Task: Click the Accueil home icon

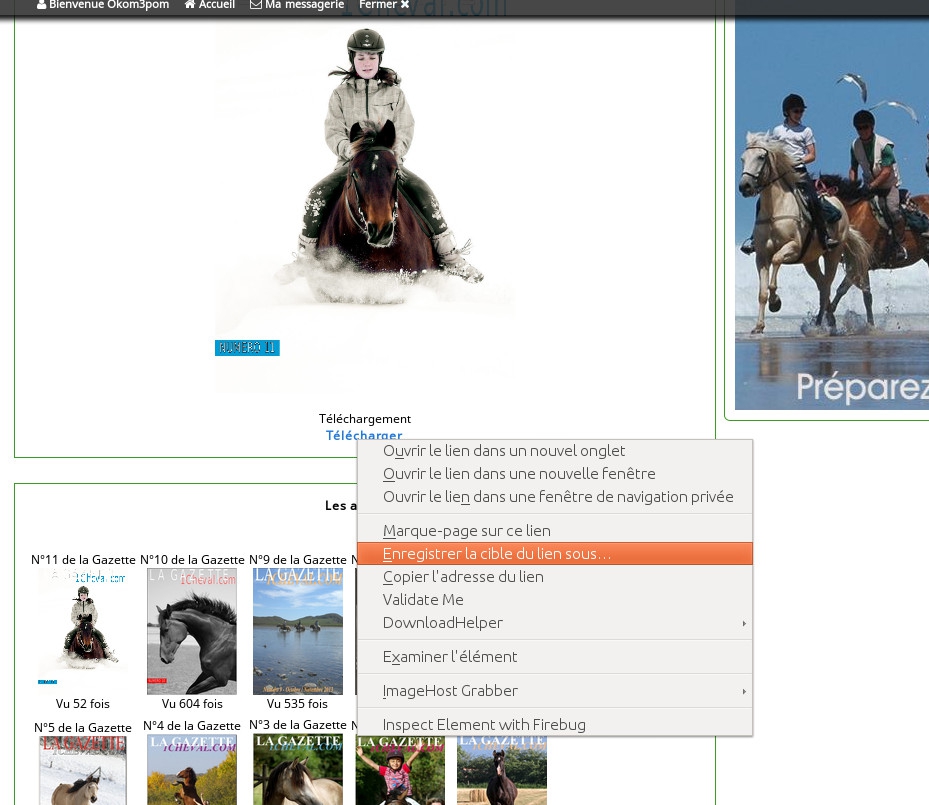Action: click(x=190, y=5)
